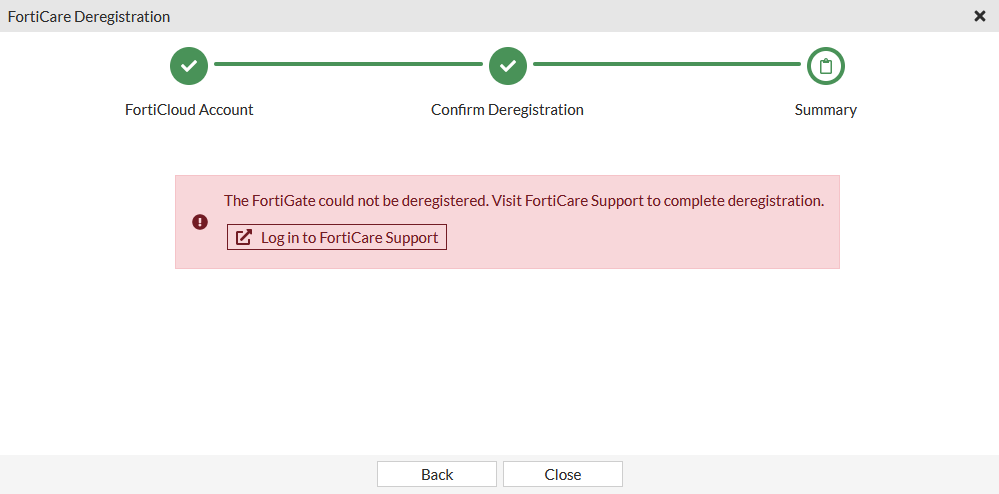Click progress line between Confirm Deregistration and Summary

666,65
